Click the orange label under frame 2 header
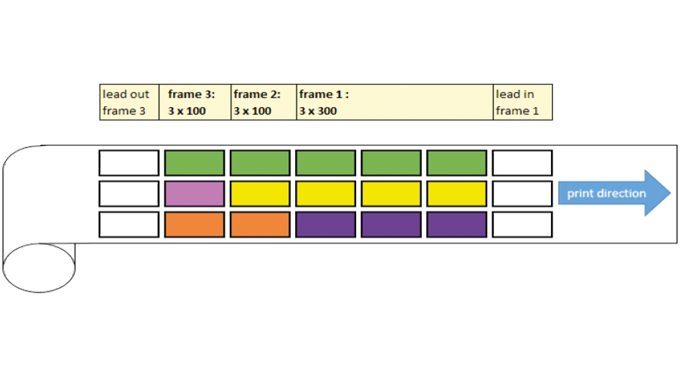 point(260,225)
